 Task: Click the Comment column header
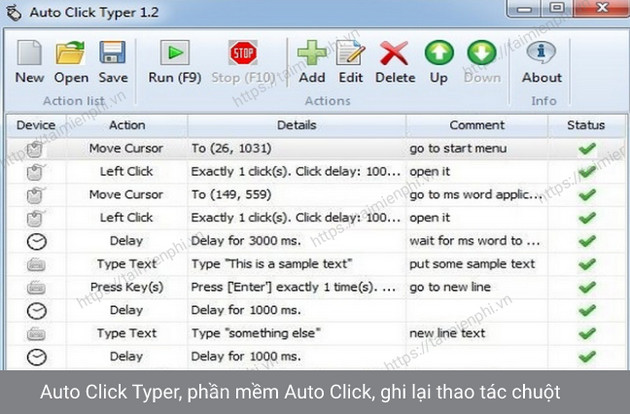477,125
